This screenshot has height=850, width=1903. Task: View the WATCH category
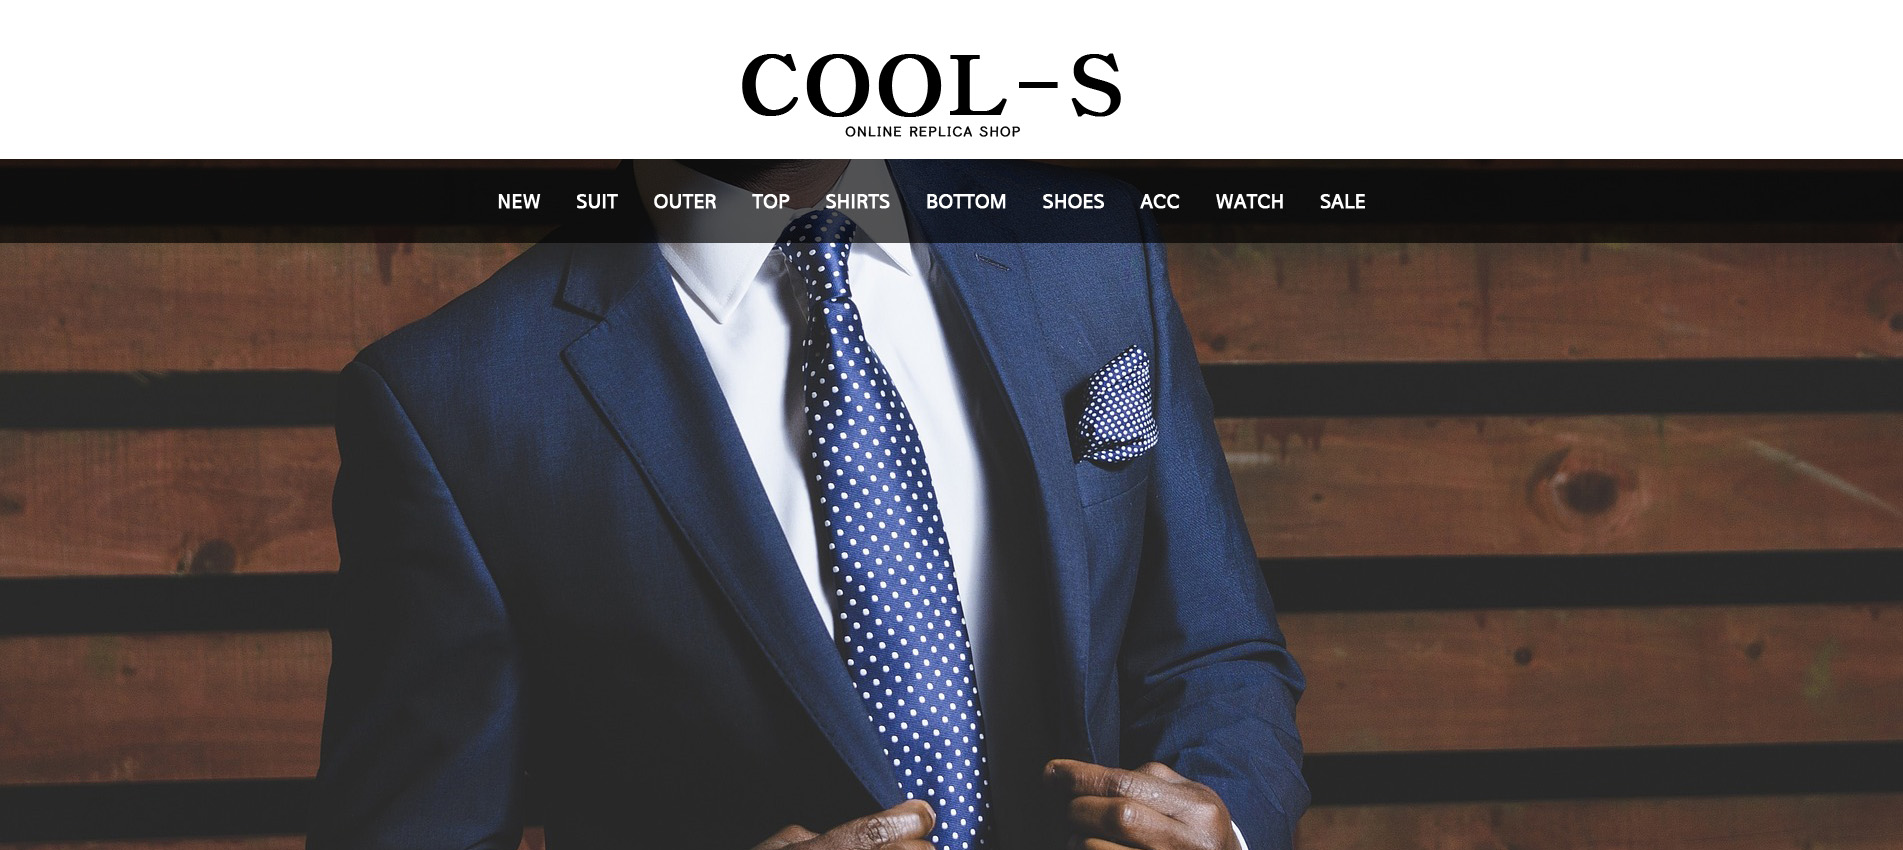[1249, 202]
